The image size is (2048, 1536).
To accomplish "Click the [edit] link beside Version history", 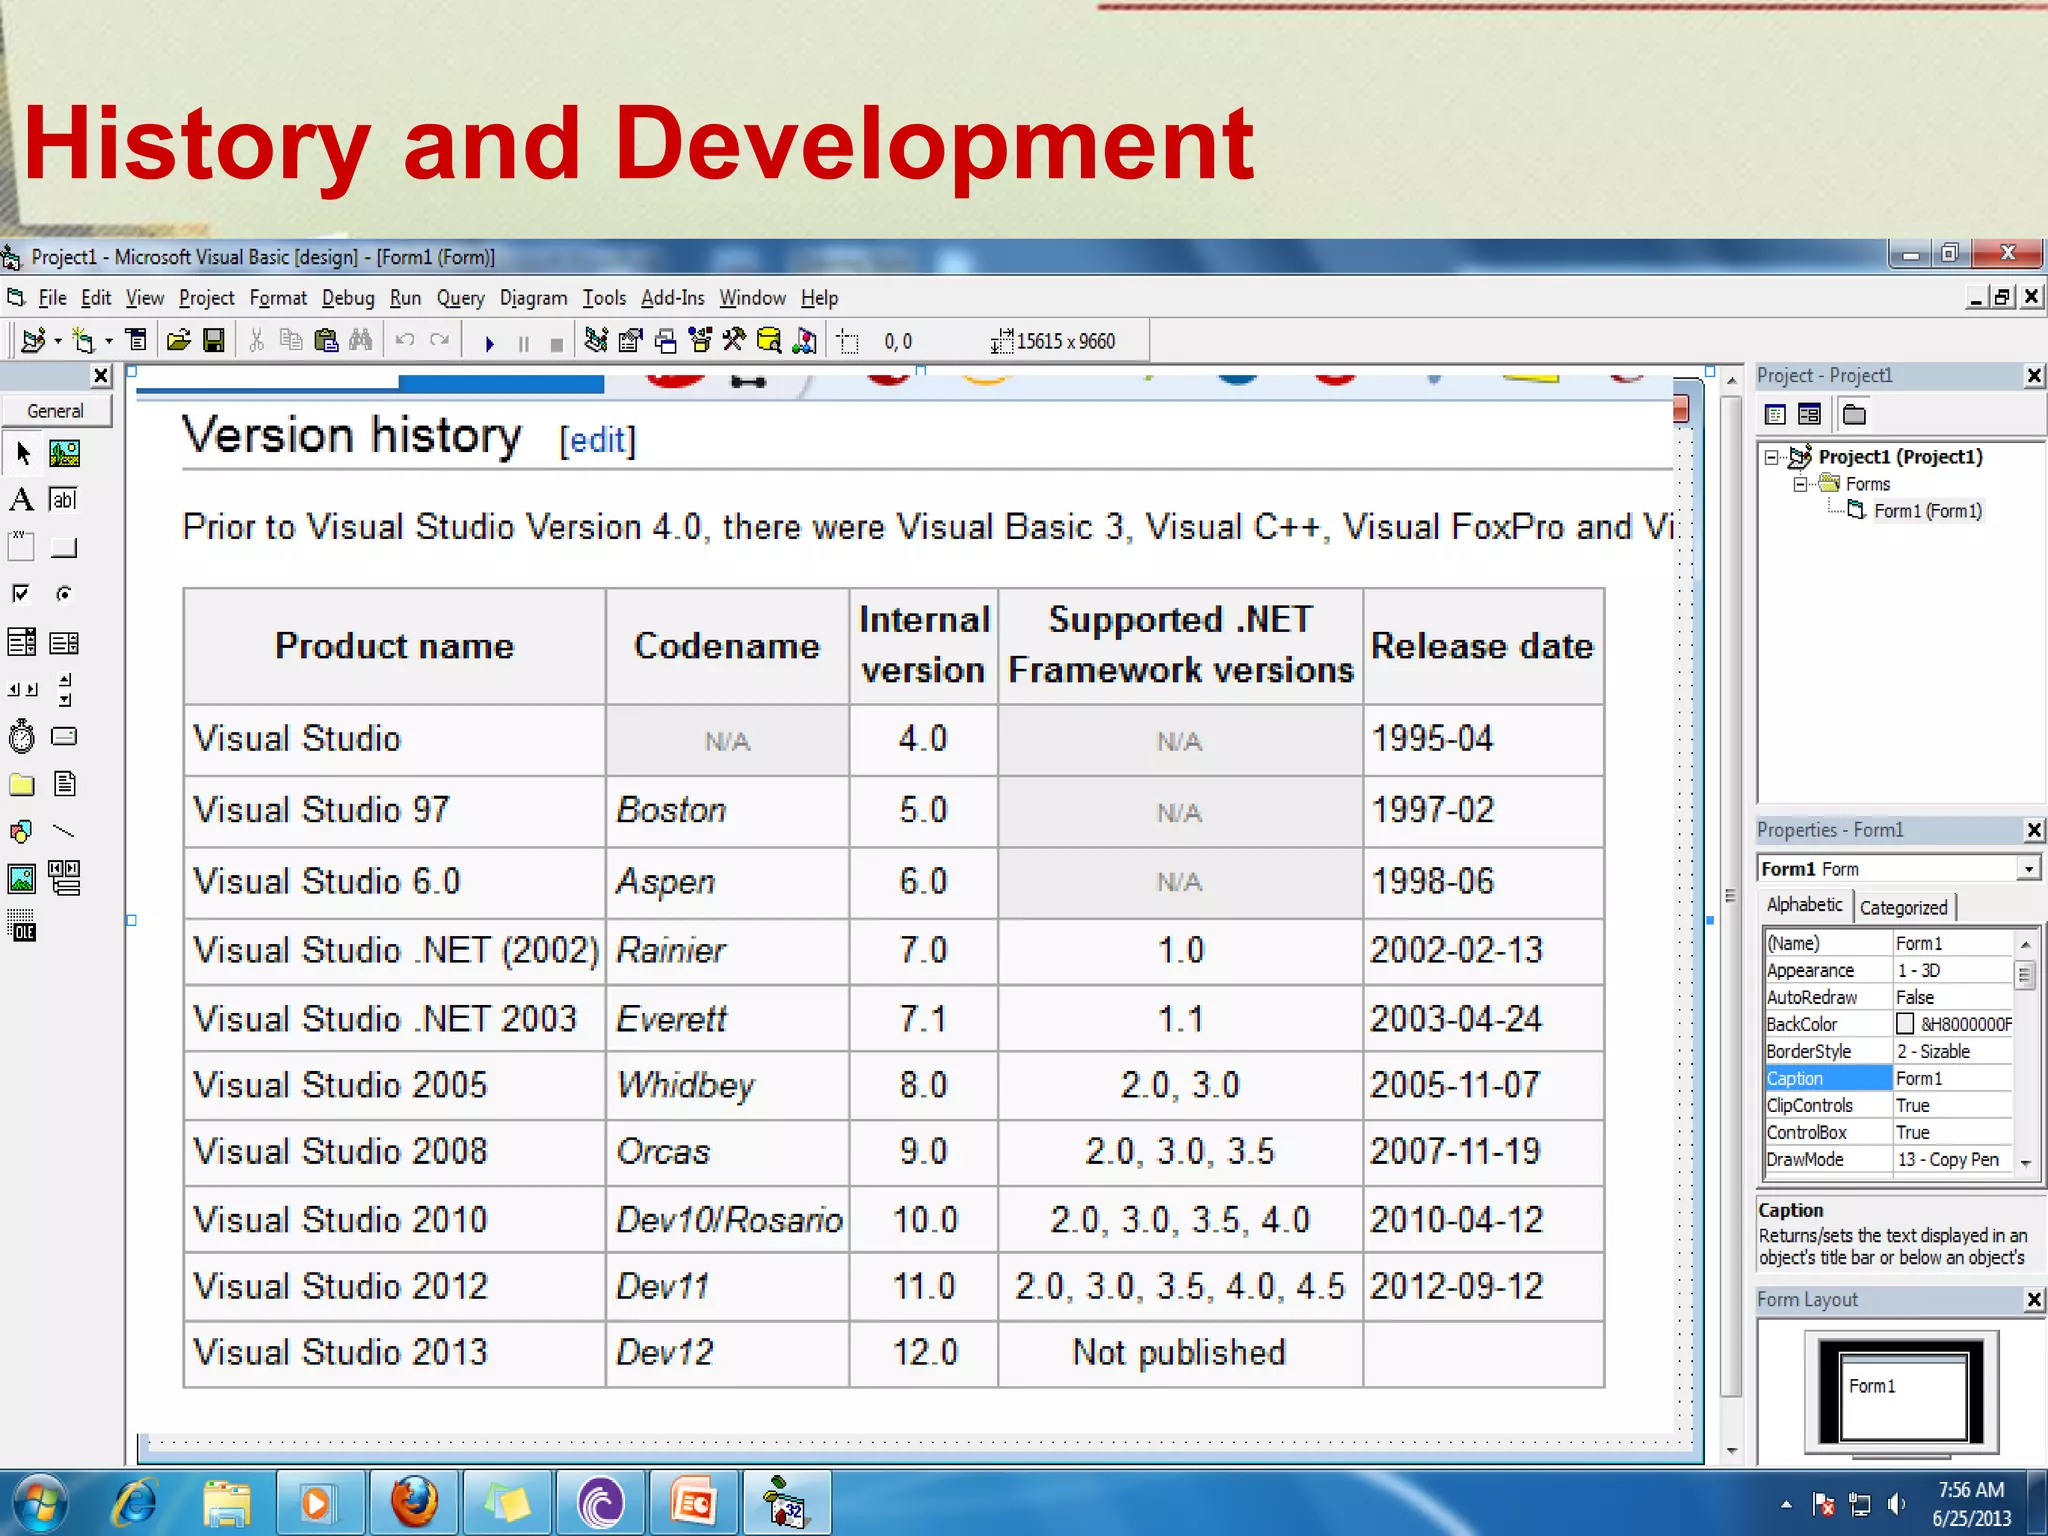I will tap(597, 440).
